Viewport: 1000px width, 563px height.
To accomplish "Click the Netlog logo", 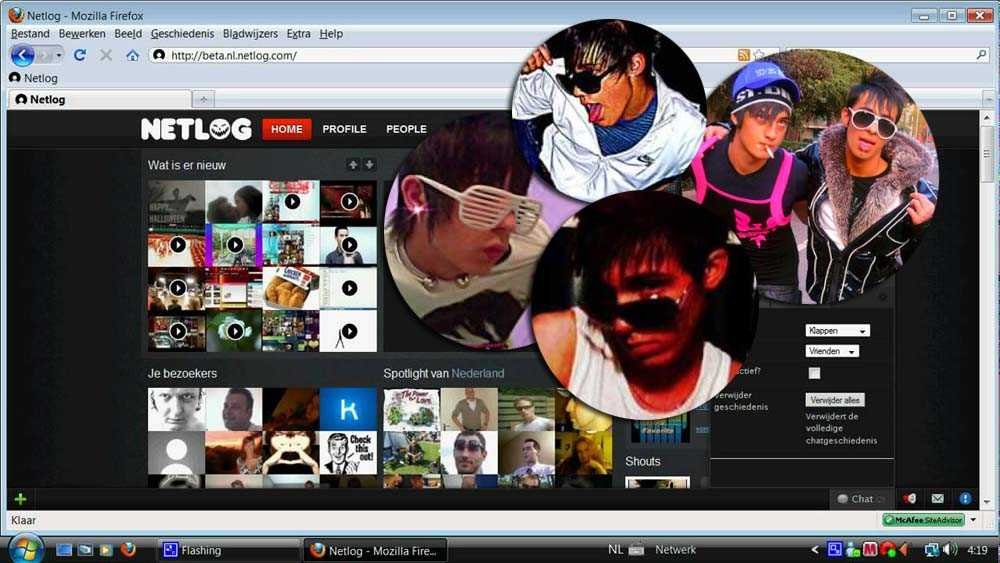I will pyautogui.click(x=196, y=129).
